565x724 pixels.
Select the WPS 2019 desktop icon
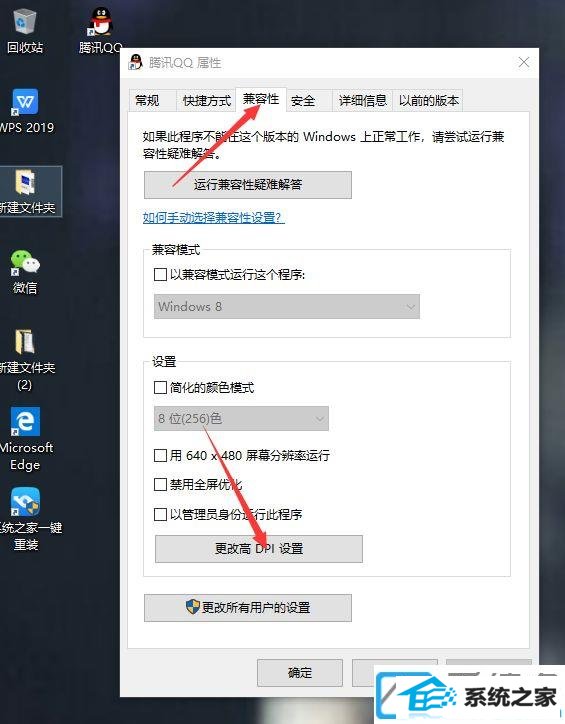point(25,102)
